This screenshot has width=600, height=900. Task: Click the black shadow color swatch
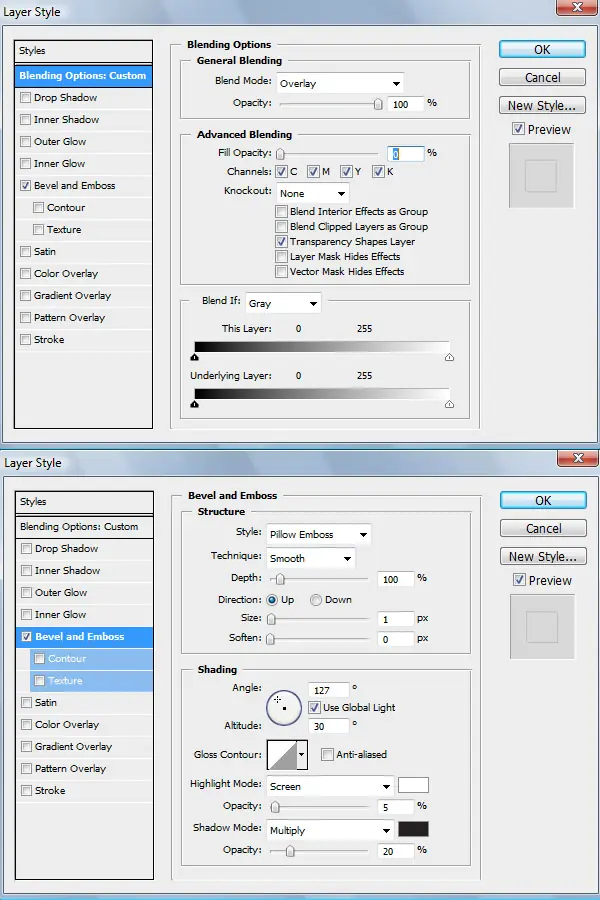(x=413, y=829)
